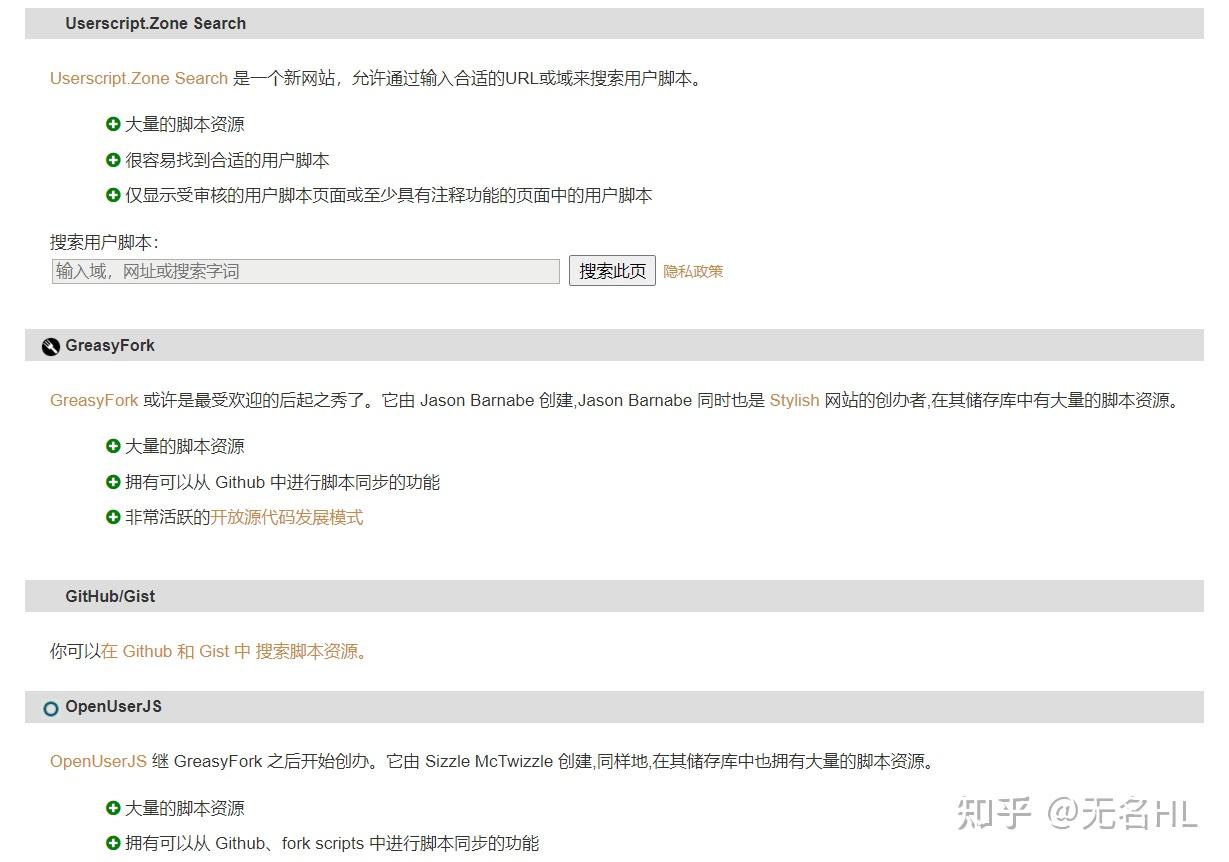This screenshot has width=1229, height=862.
Task: Open the 隐私政策 privacy policy link
Action: 693,271
